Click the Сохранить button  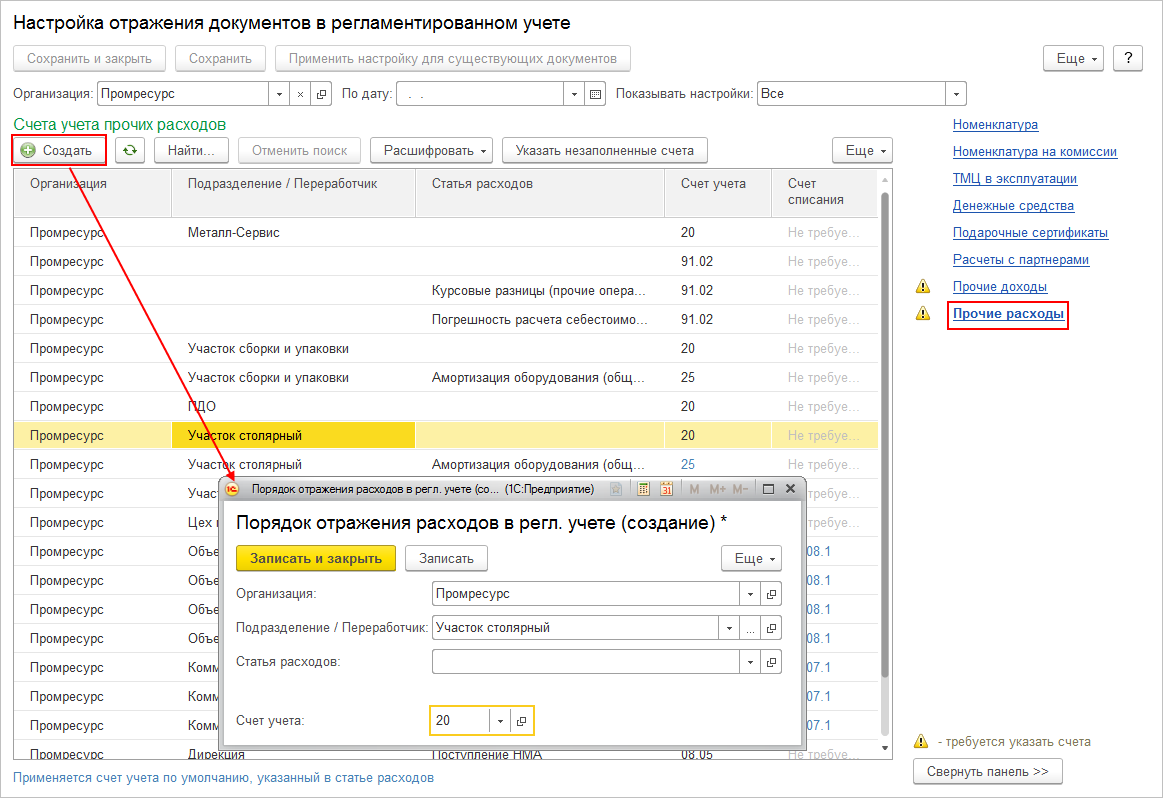click(x=220, y=58)
